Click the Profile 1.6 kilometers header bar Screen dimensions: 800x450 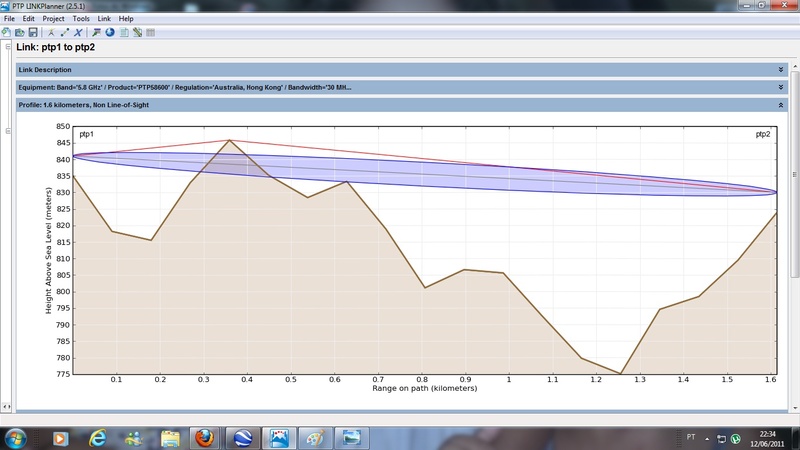tap(402, 105)
